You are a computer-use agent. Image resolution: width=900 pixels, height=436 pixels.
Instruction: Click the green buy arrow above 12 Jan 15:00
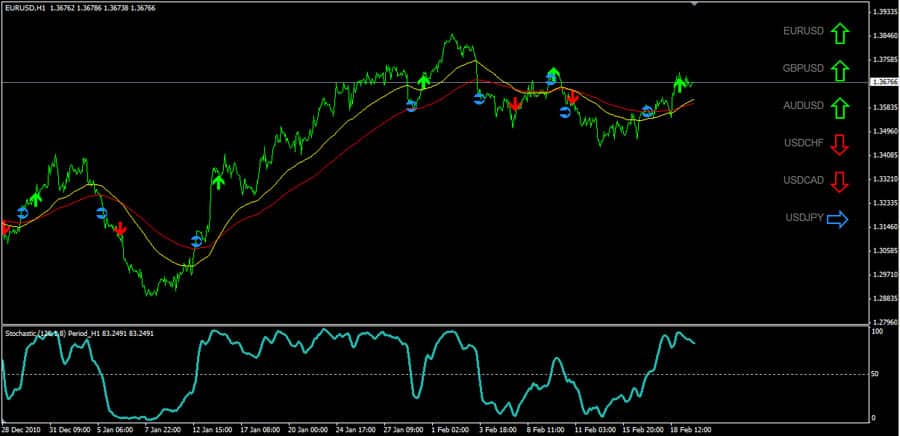(x=218, y=182)
